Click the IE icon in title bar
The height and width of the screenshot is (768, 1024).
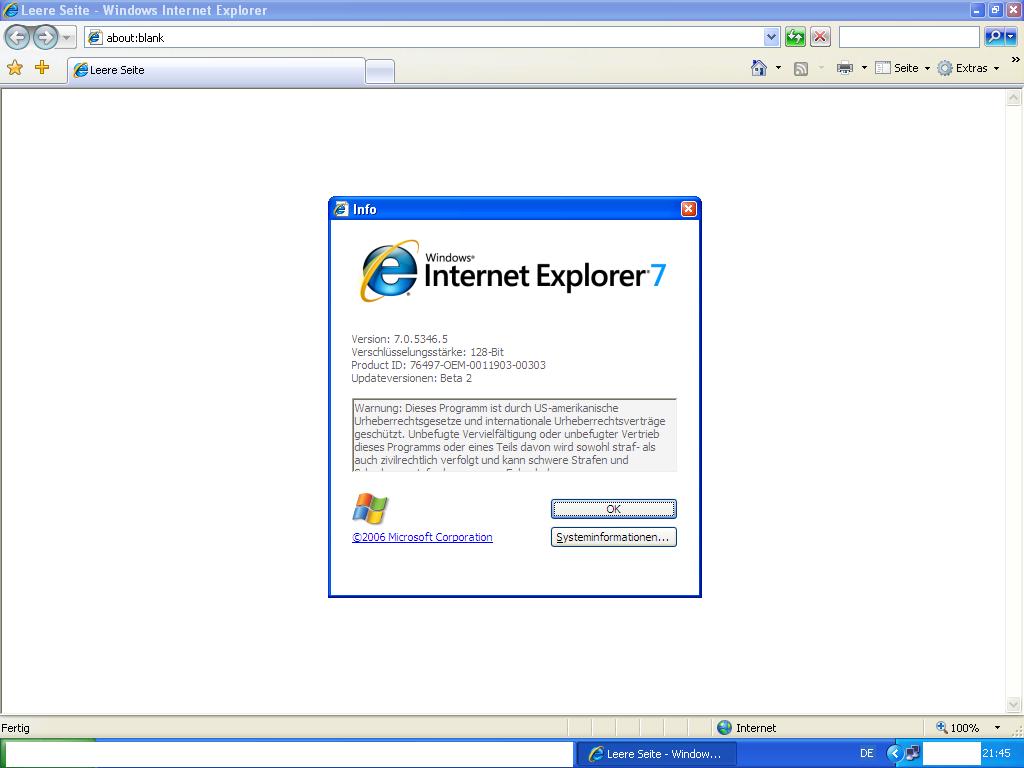[x=10, y=10]
